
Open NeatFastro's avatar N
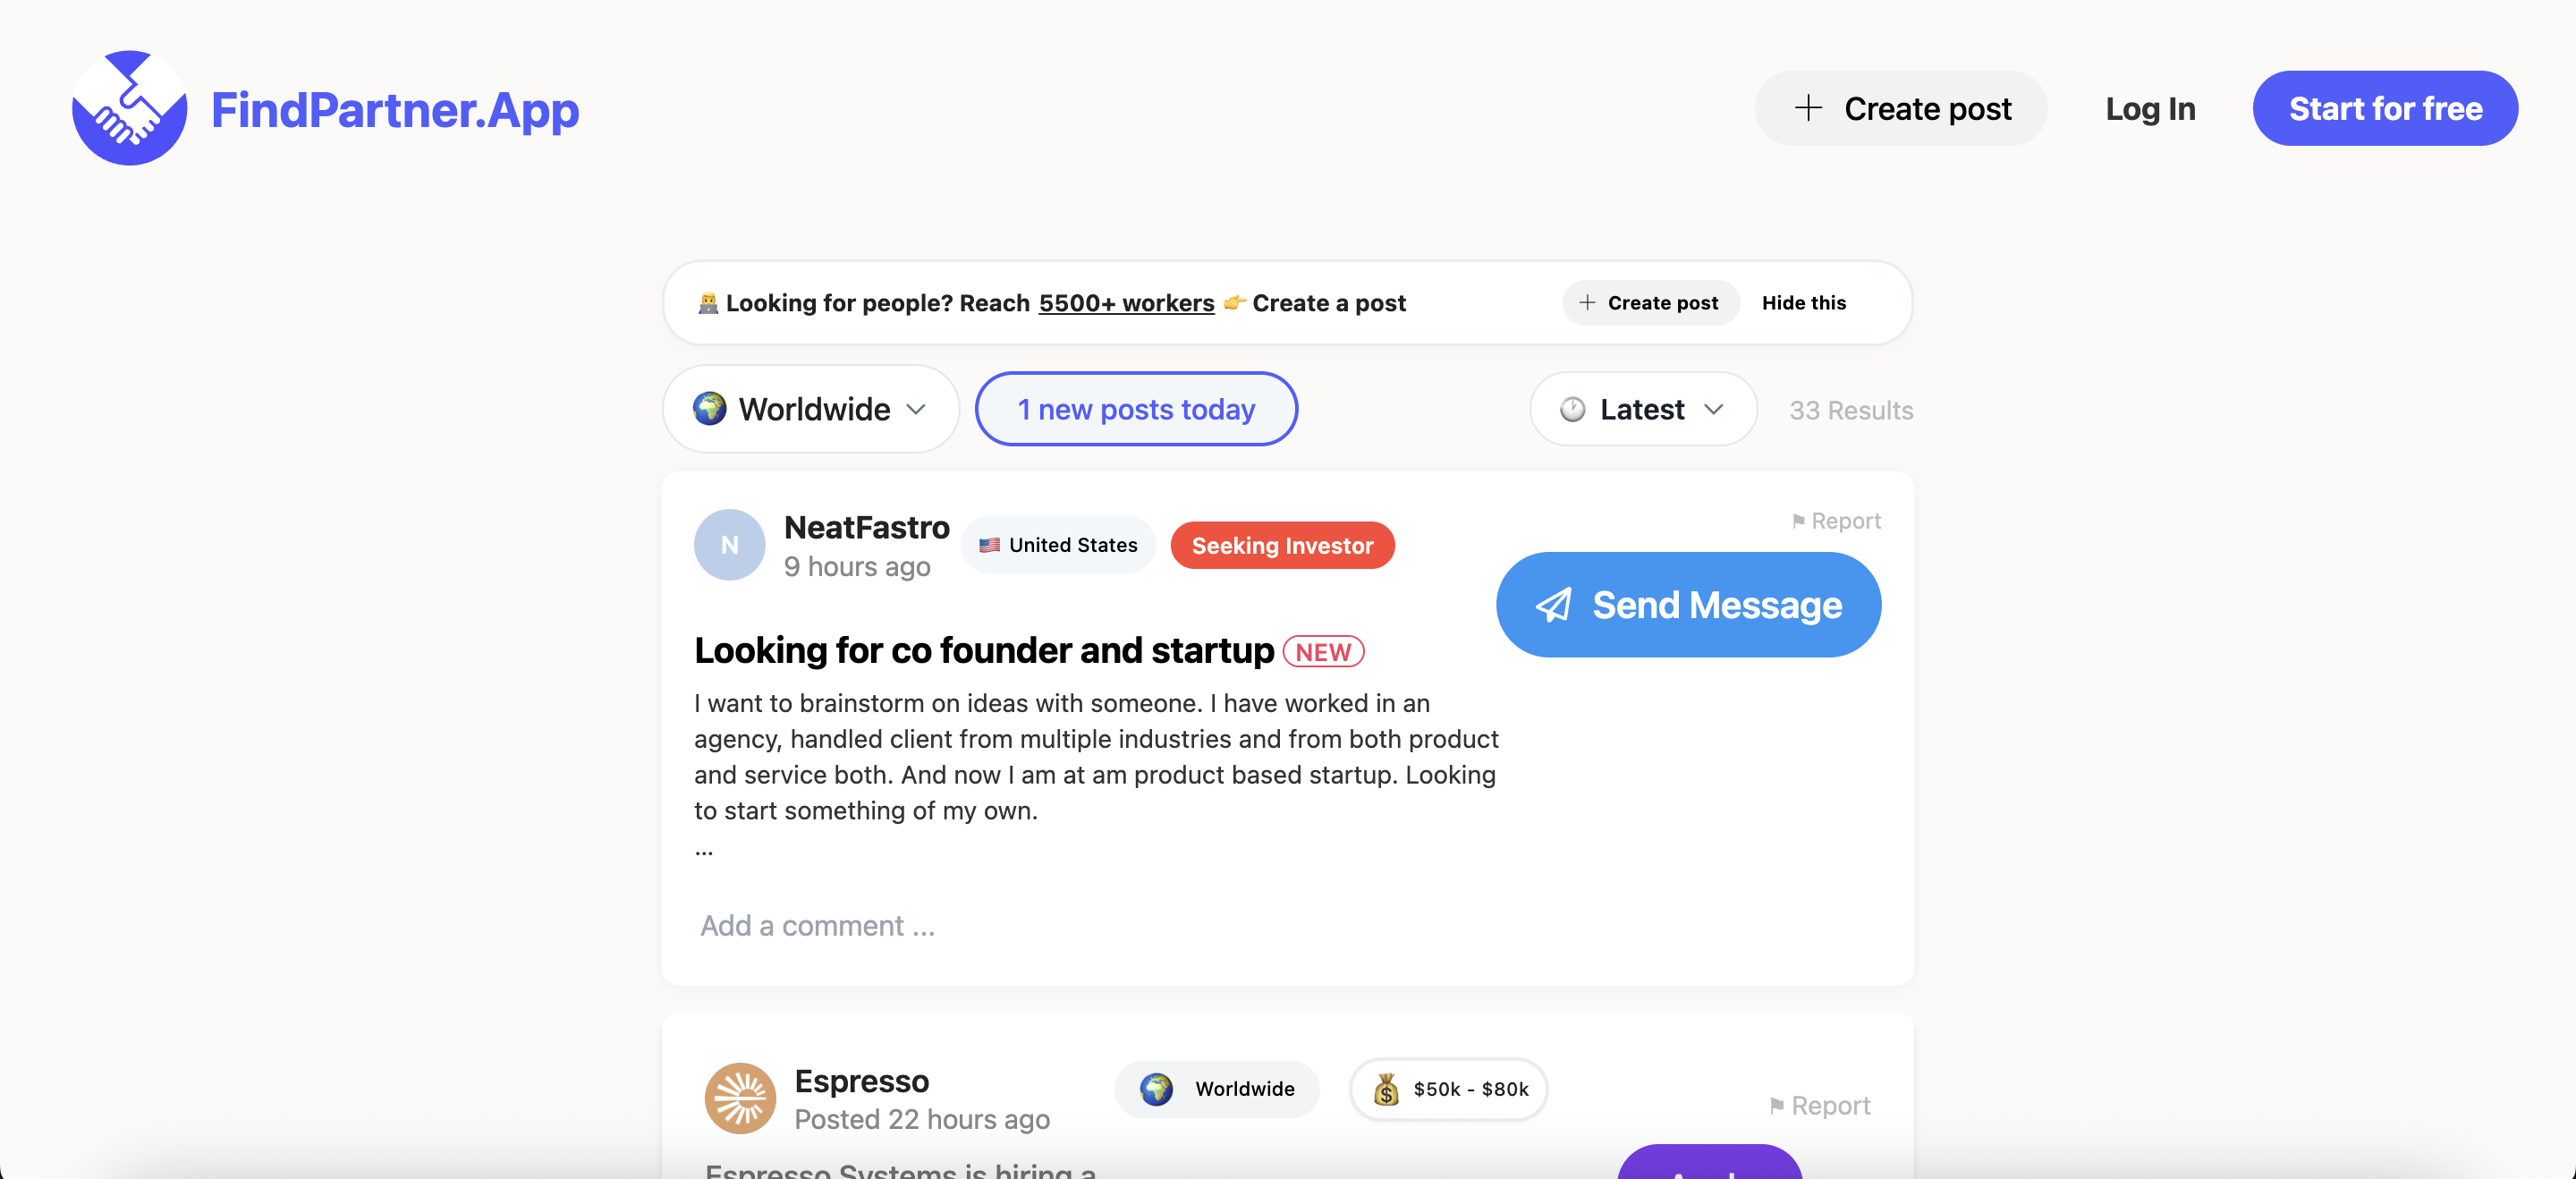click(729, 545)
